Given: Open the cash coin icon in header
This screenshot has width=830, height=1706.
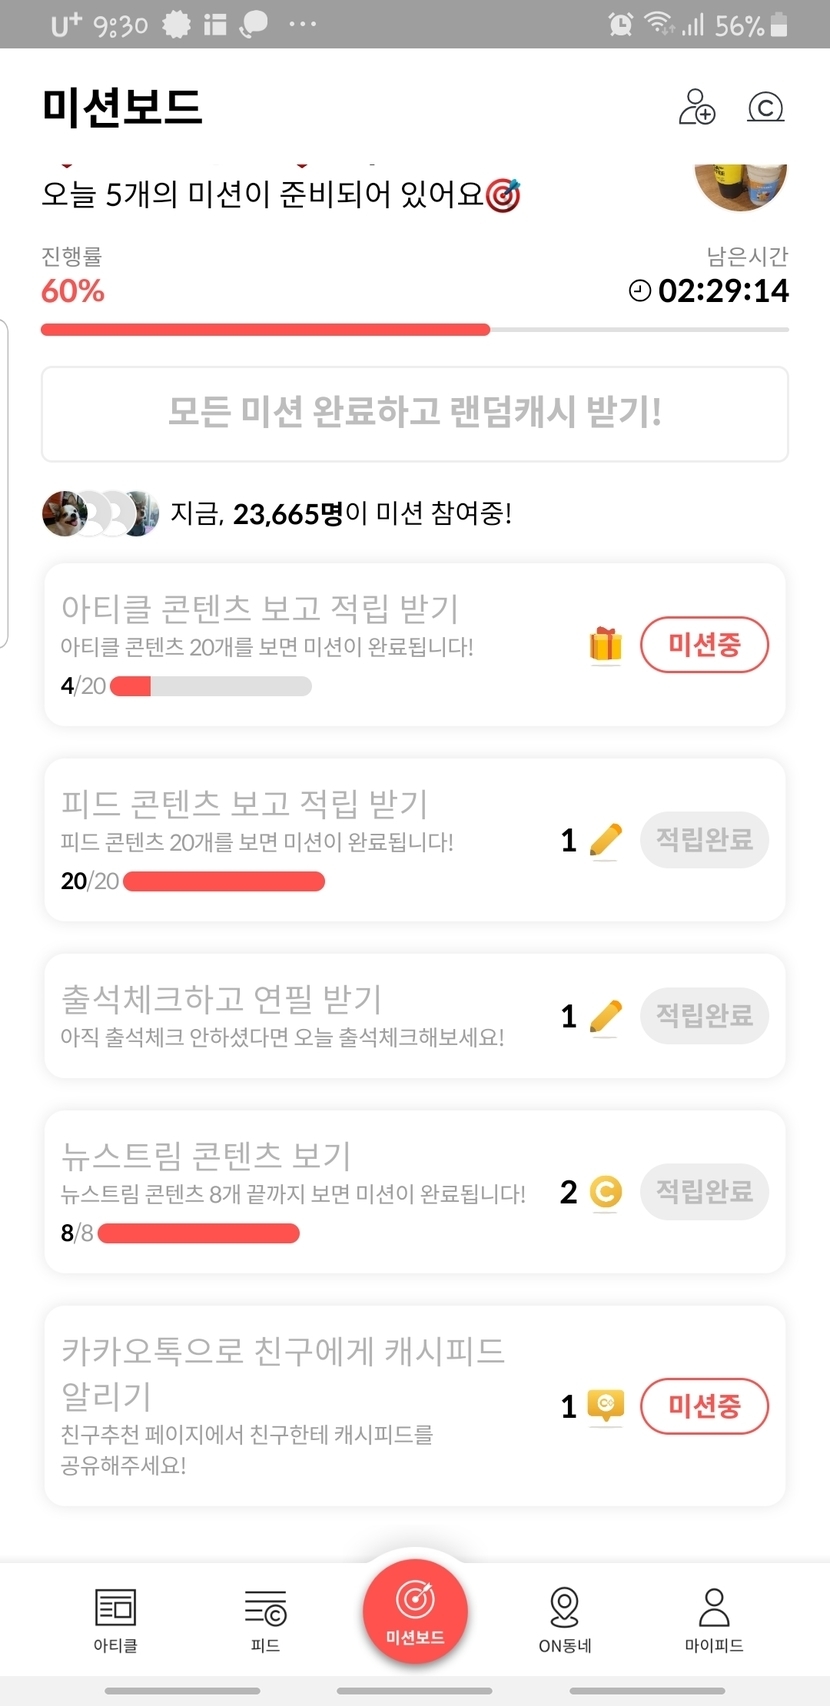Looking at the screenshot, I should (766, 107).
